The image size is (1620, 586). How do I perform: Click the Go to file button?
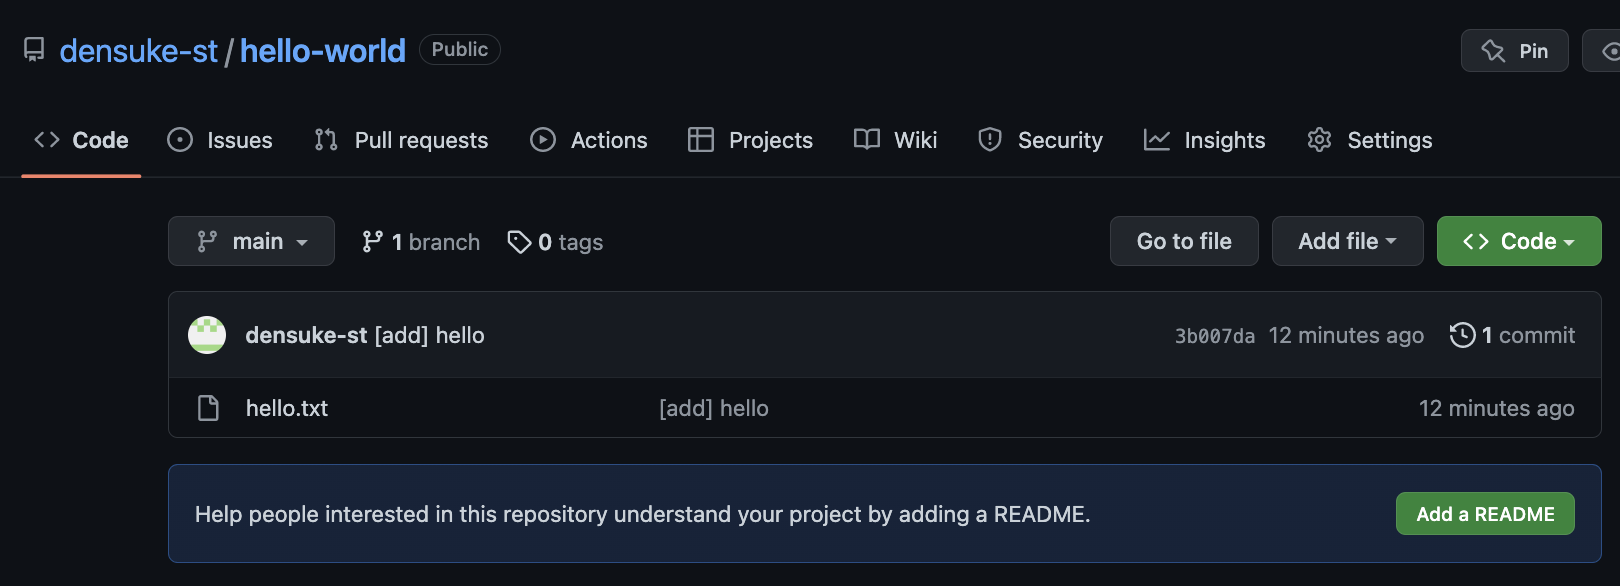click(x=1184, y=241)
